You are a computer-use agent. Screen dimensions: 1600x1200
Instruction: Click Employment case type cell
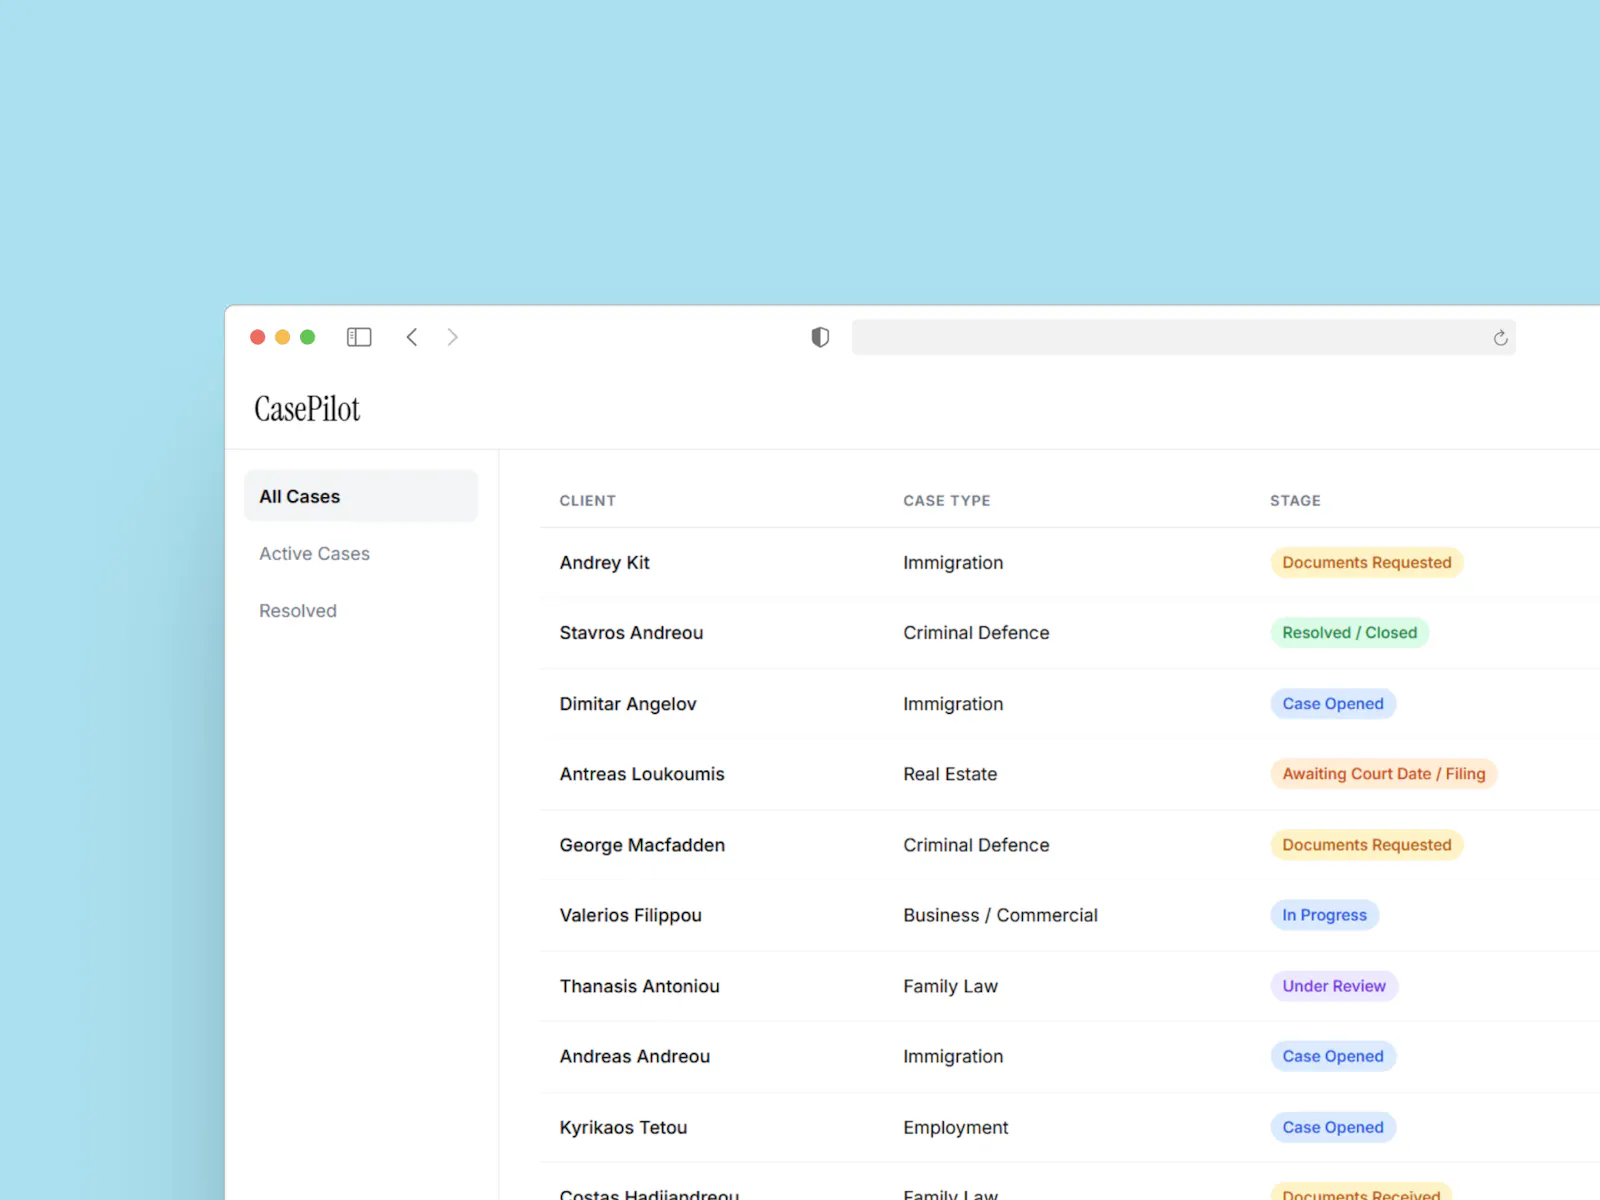[x=955, y=1127]
